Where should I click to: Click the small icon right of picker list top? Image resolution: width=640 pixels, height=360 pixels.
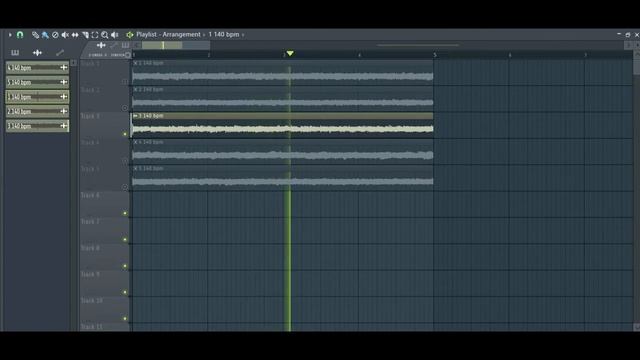click(x=74, y=63)
